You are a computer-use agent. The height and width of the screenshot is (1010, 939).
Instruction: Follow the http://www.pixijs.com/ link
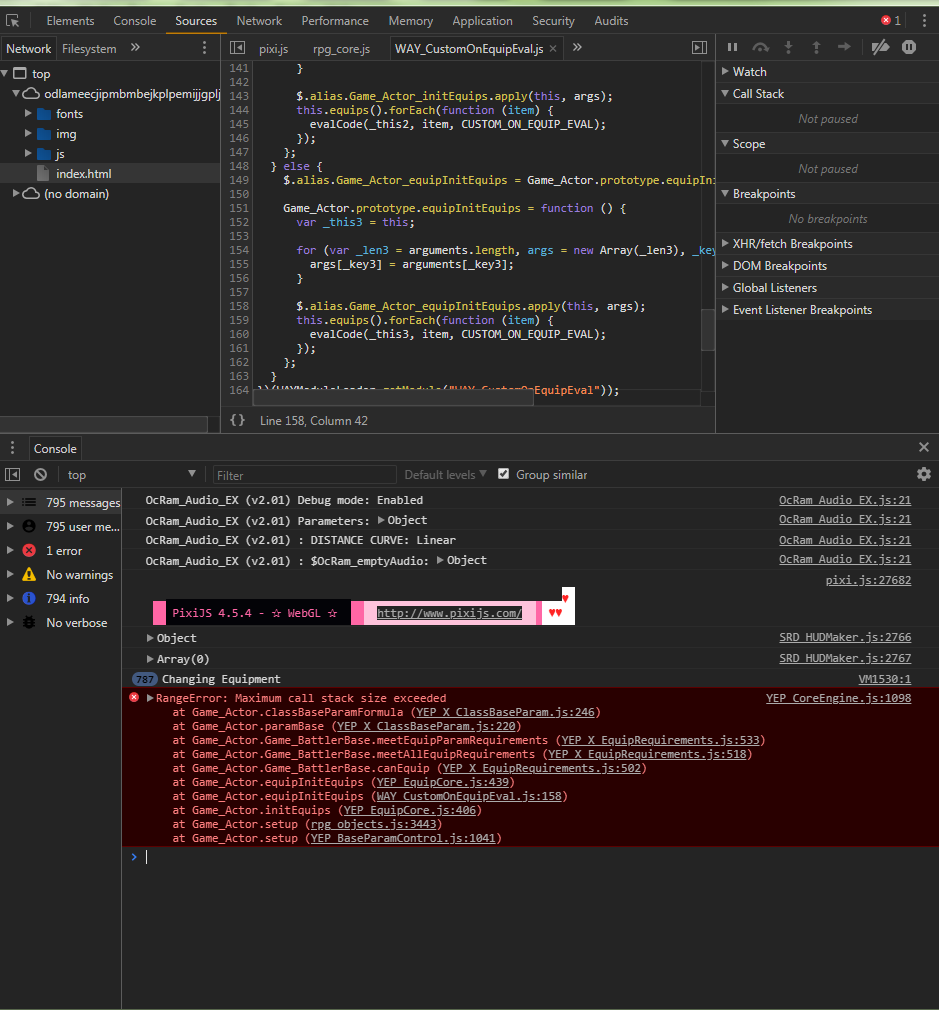coord(449,613)
